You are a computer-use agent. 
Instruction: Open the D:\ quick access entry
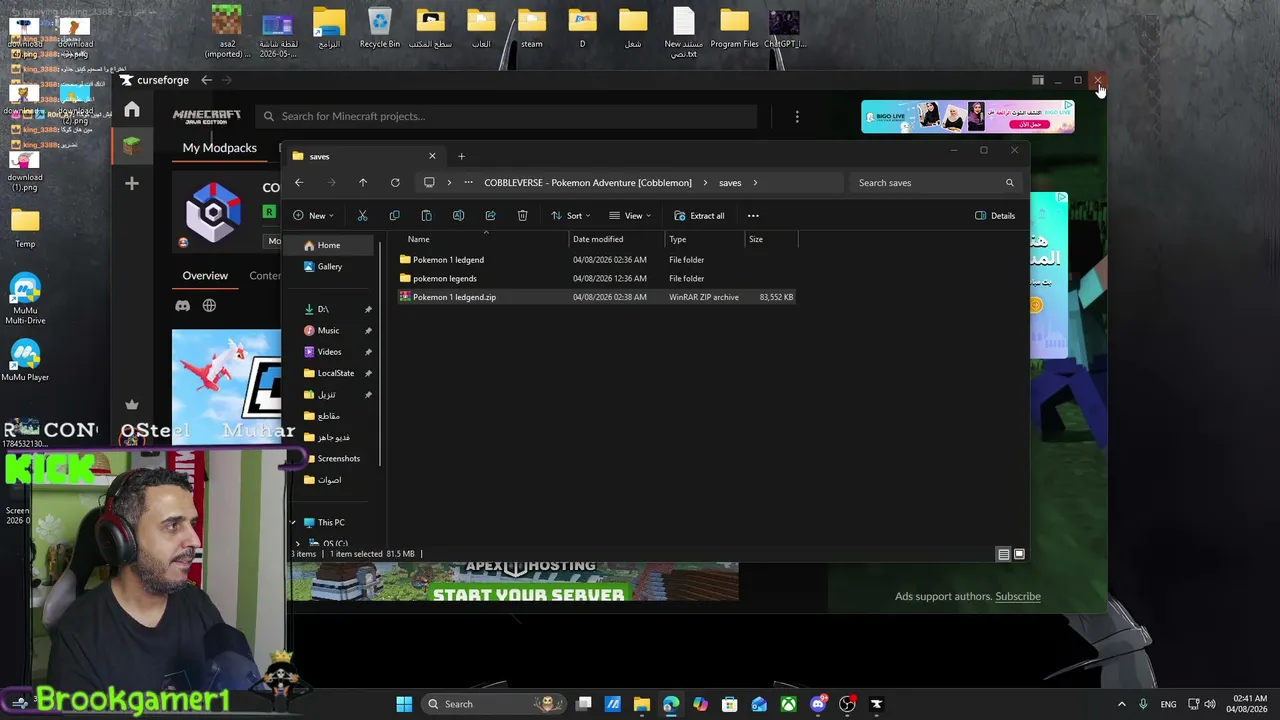pos(323,310)
